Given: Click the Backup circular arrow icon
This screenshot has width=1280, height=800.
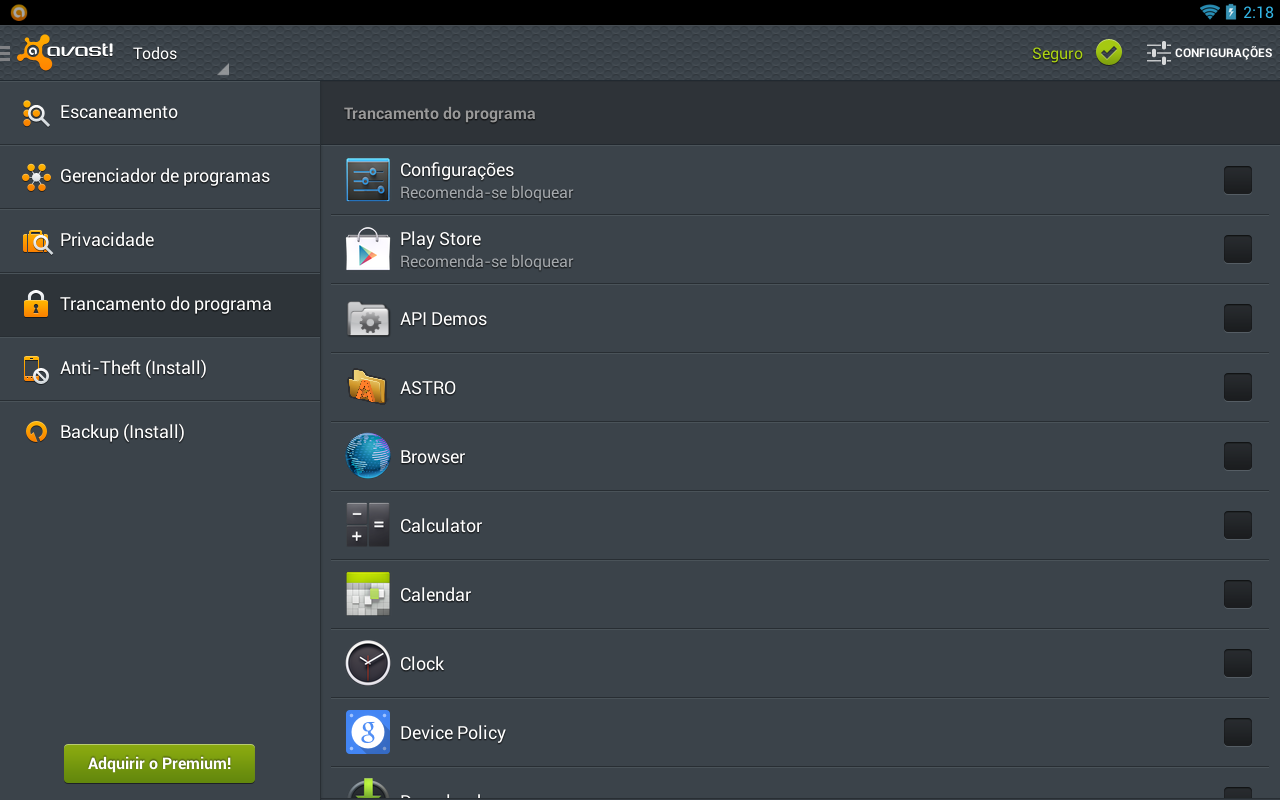Looking at the screenshot, I should (x=35, y=431).
